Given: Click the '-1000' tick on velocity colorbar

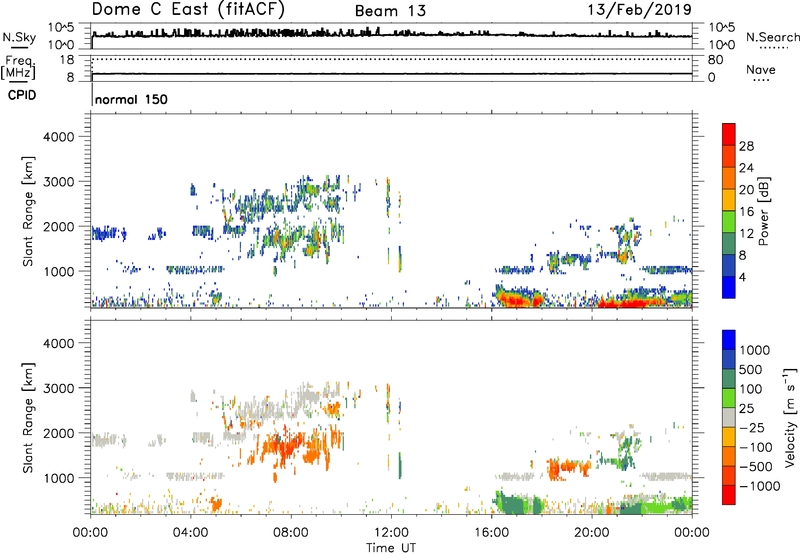Looking at the screenshot, I should click(759, 486).
